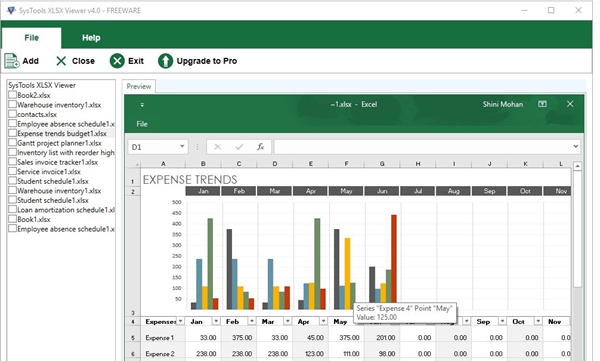Click the green Exit icon
600x361 pixels.
(117, 61)
